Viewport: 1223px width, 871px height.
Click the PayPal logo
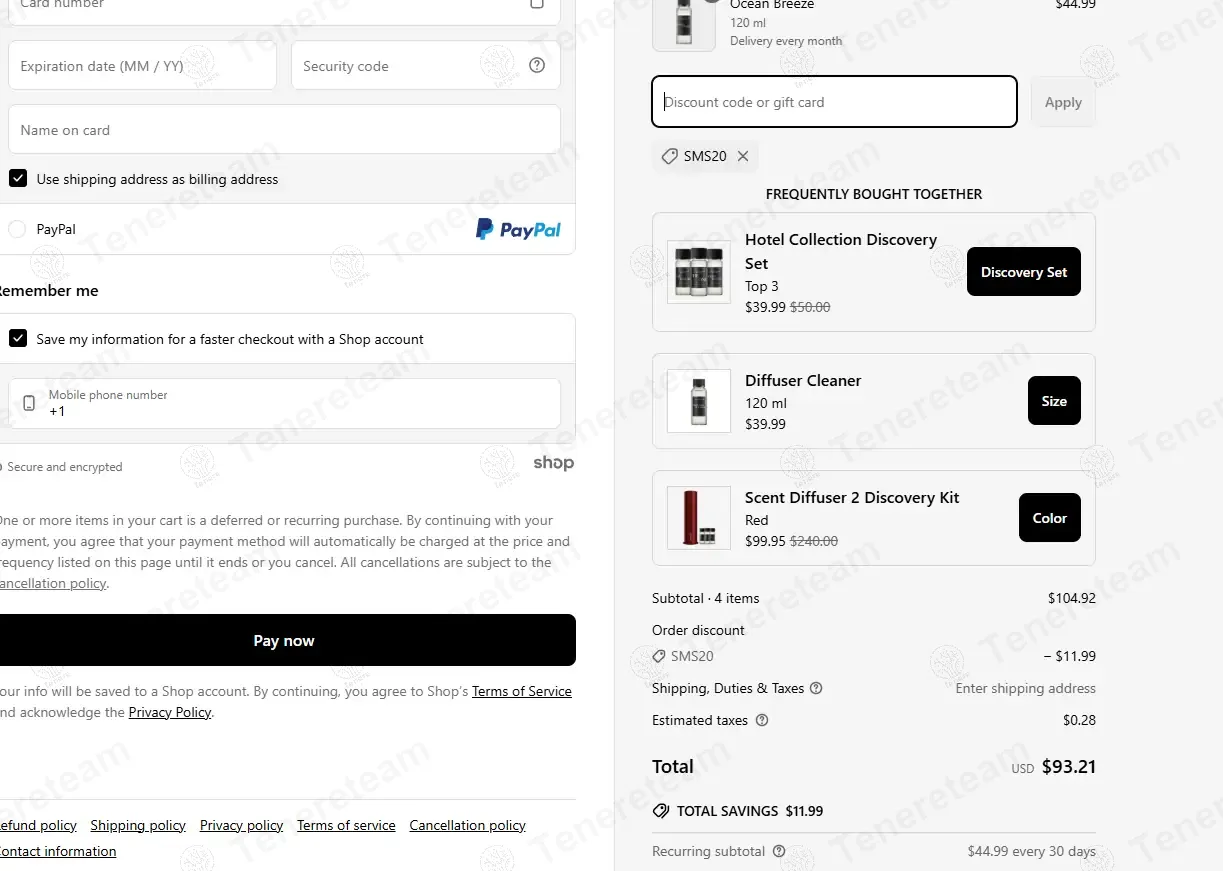pos(518,229)
